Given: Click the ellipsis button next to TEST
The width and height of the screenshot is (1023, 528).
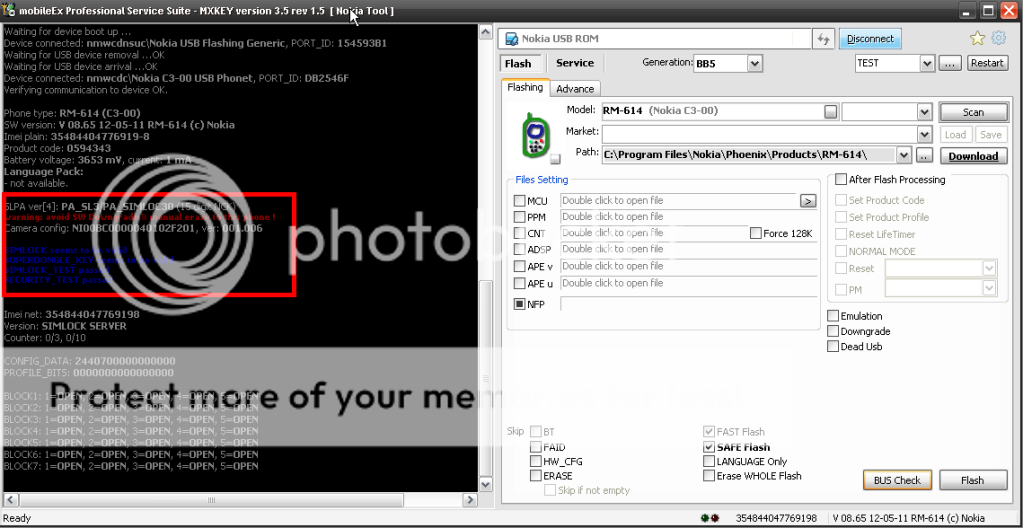Looking at the screenshot, I should click(950, 63).
